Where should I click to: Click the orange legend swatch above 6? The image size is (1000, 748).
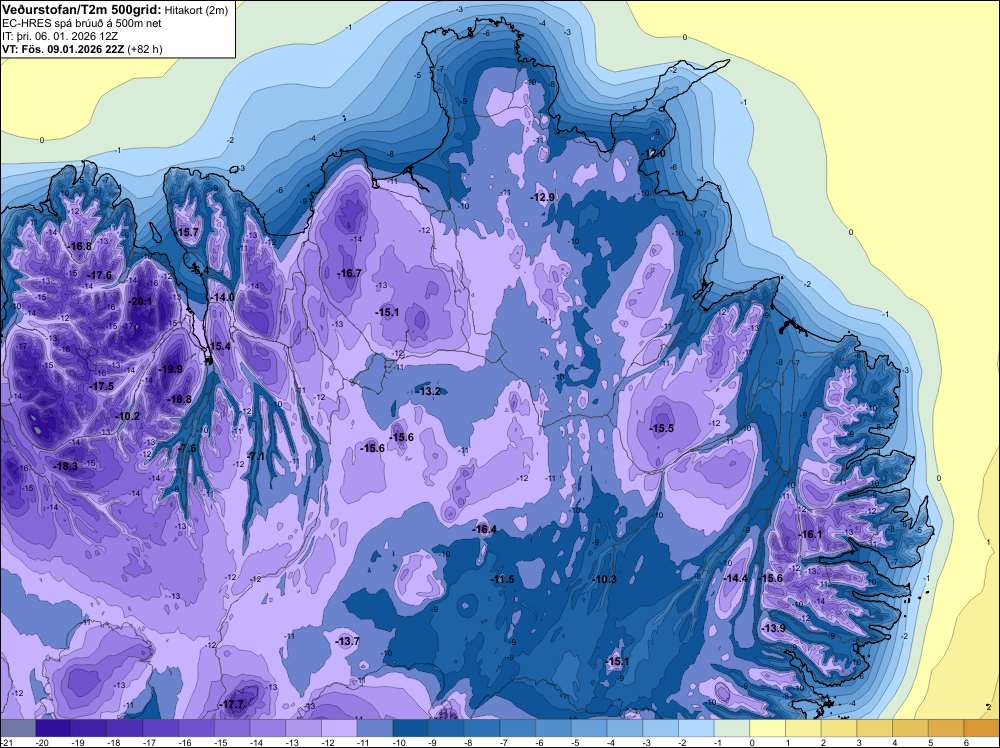click(982, 728)
